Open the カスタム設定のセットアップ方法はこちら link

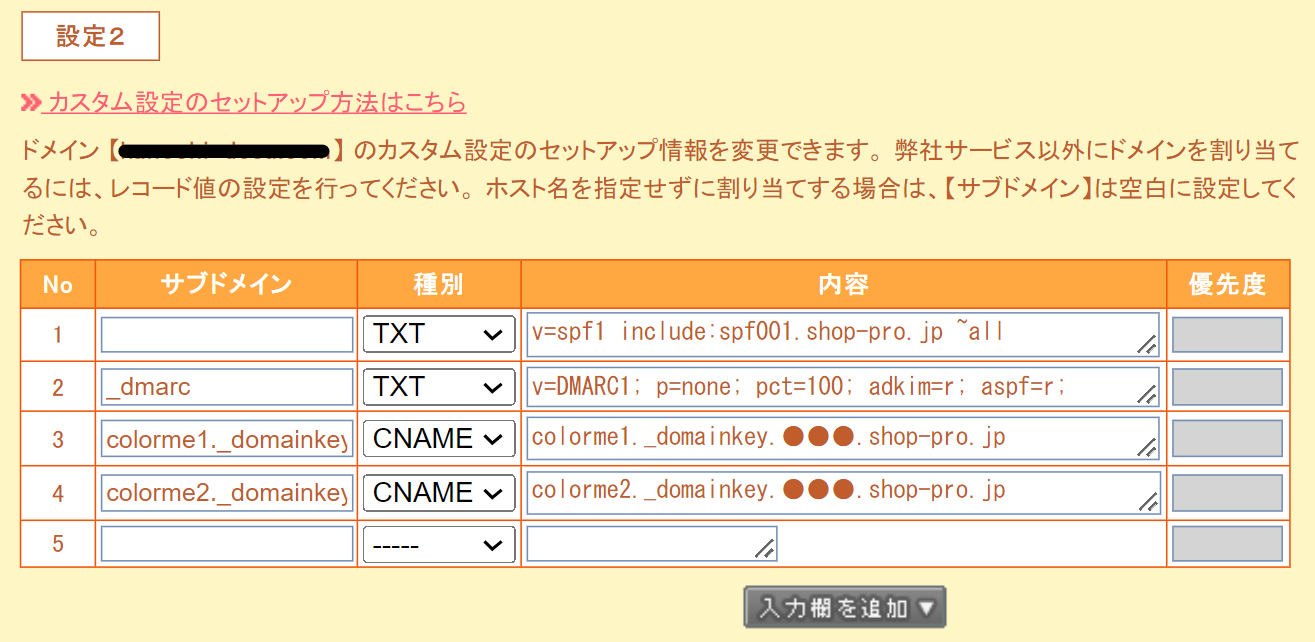coord(255,102)
